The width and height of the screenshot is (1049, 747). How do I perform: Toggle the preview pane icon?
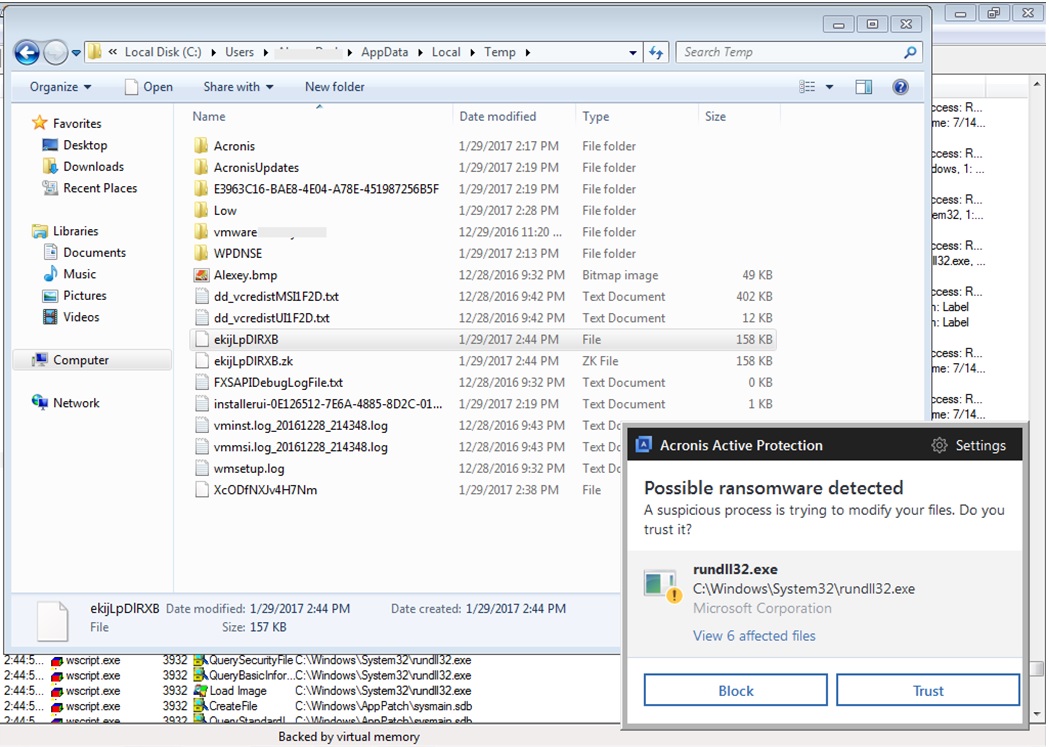864,87
